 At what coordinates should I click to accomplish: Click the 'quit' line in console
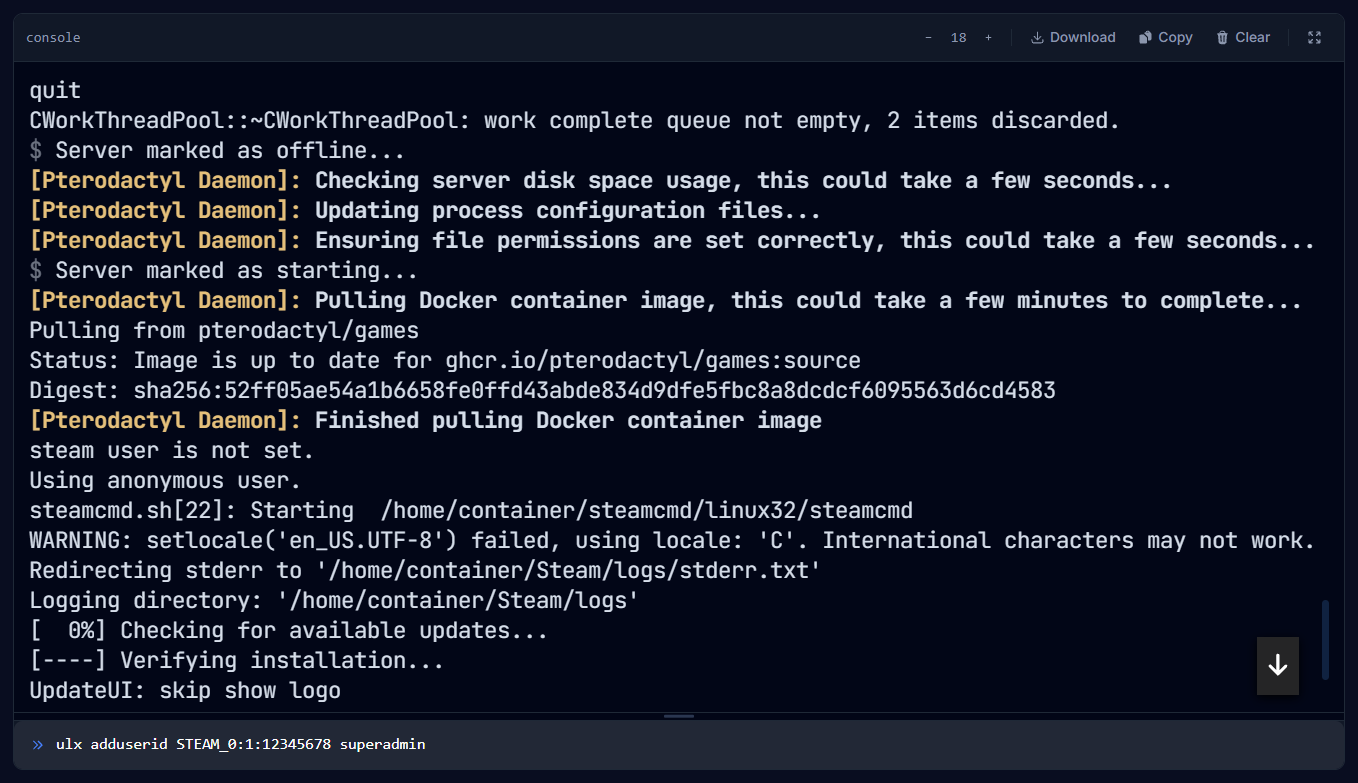tap(55, 90)
